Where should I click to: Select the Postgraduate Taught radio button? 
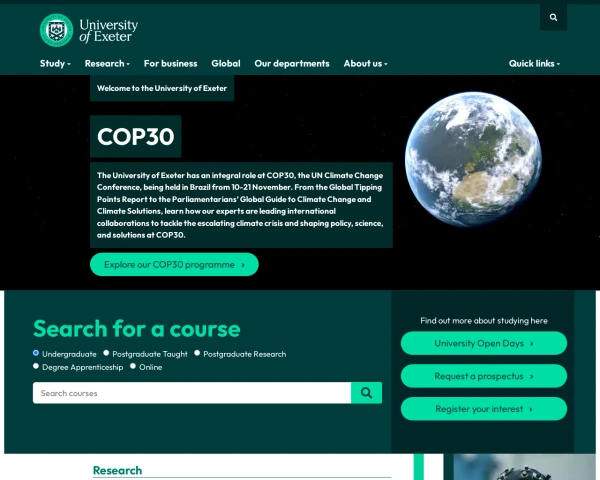(106, 353)
